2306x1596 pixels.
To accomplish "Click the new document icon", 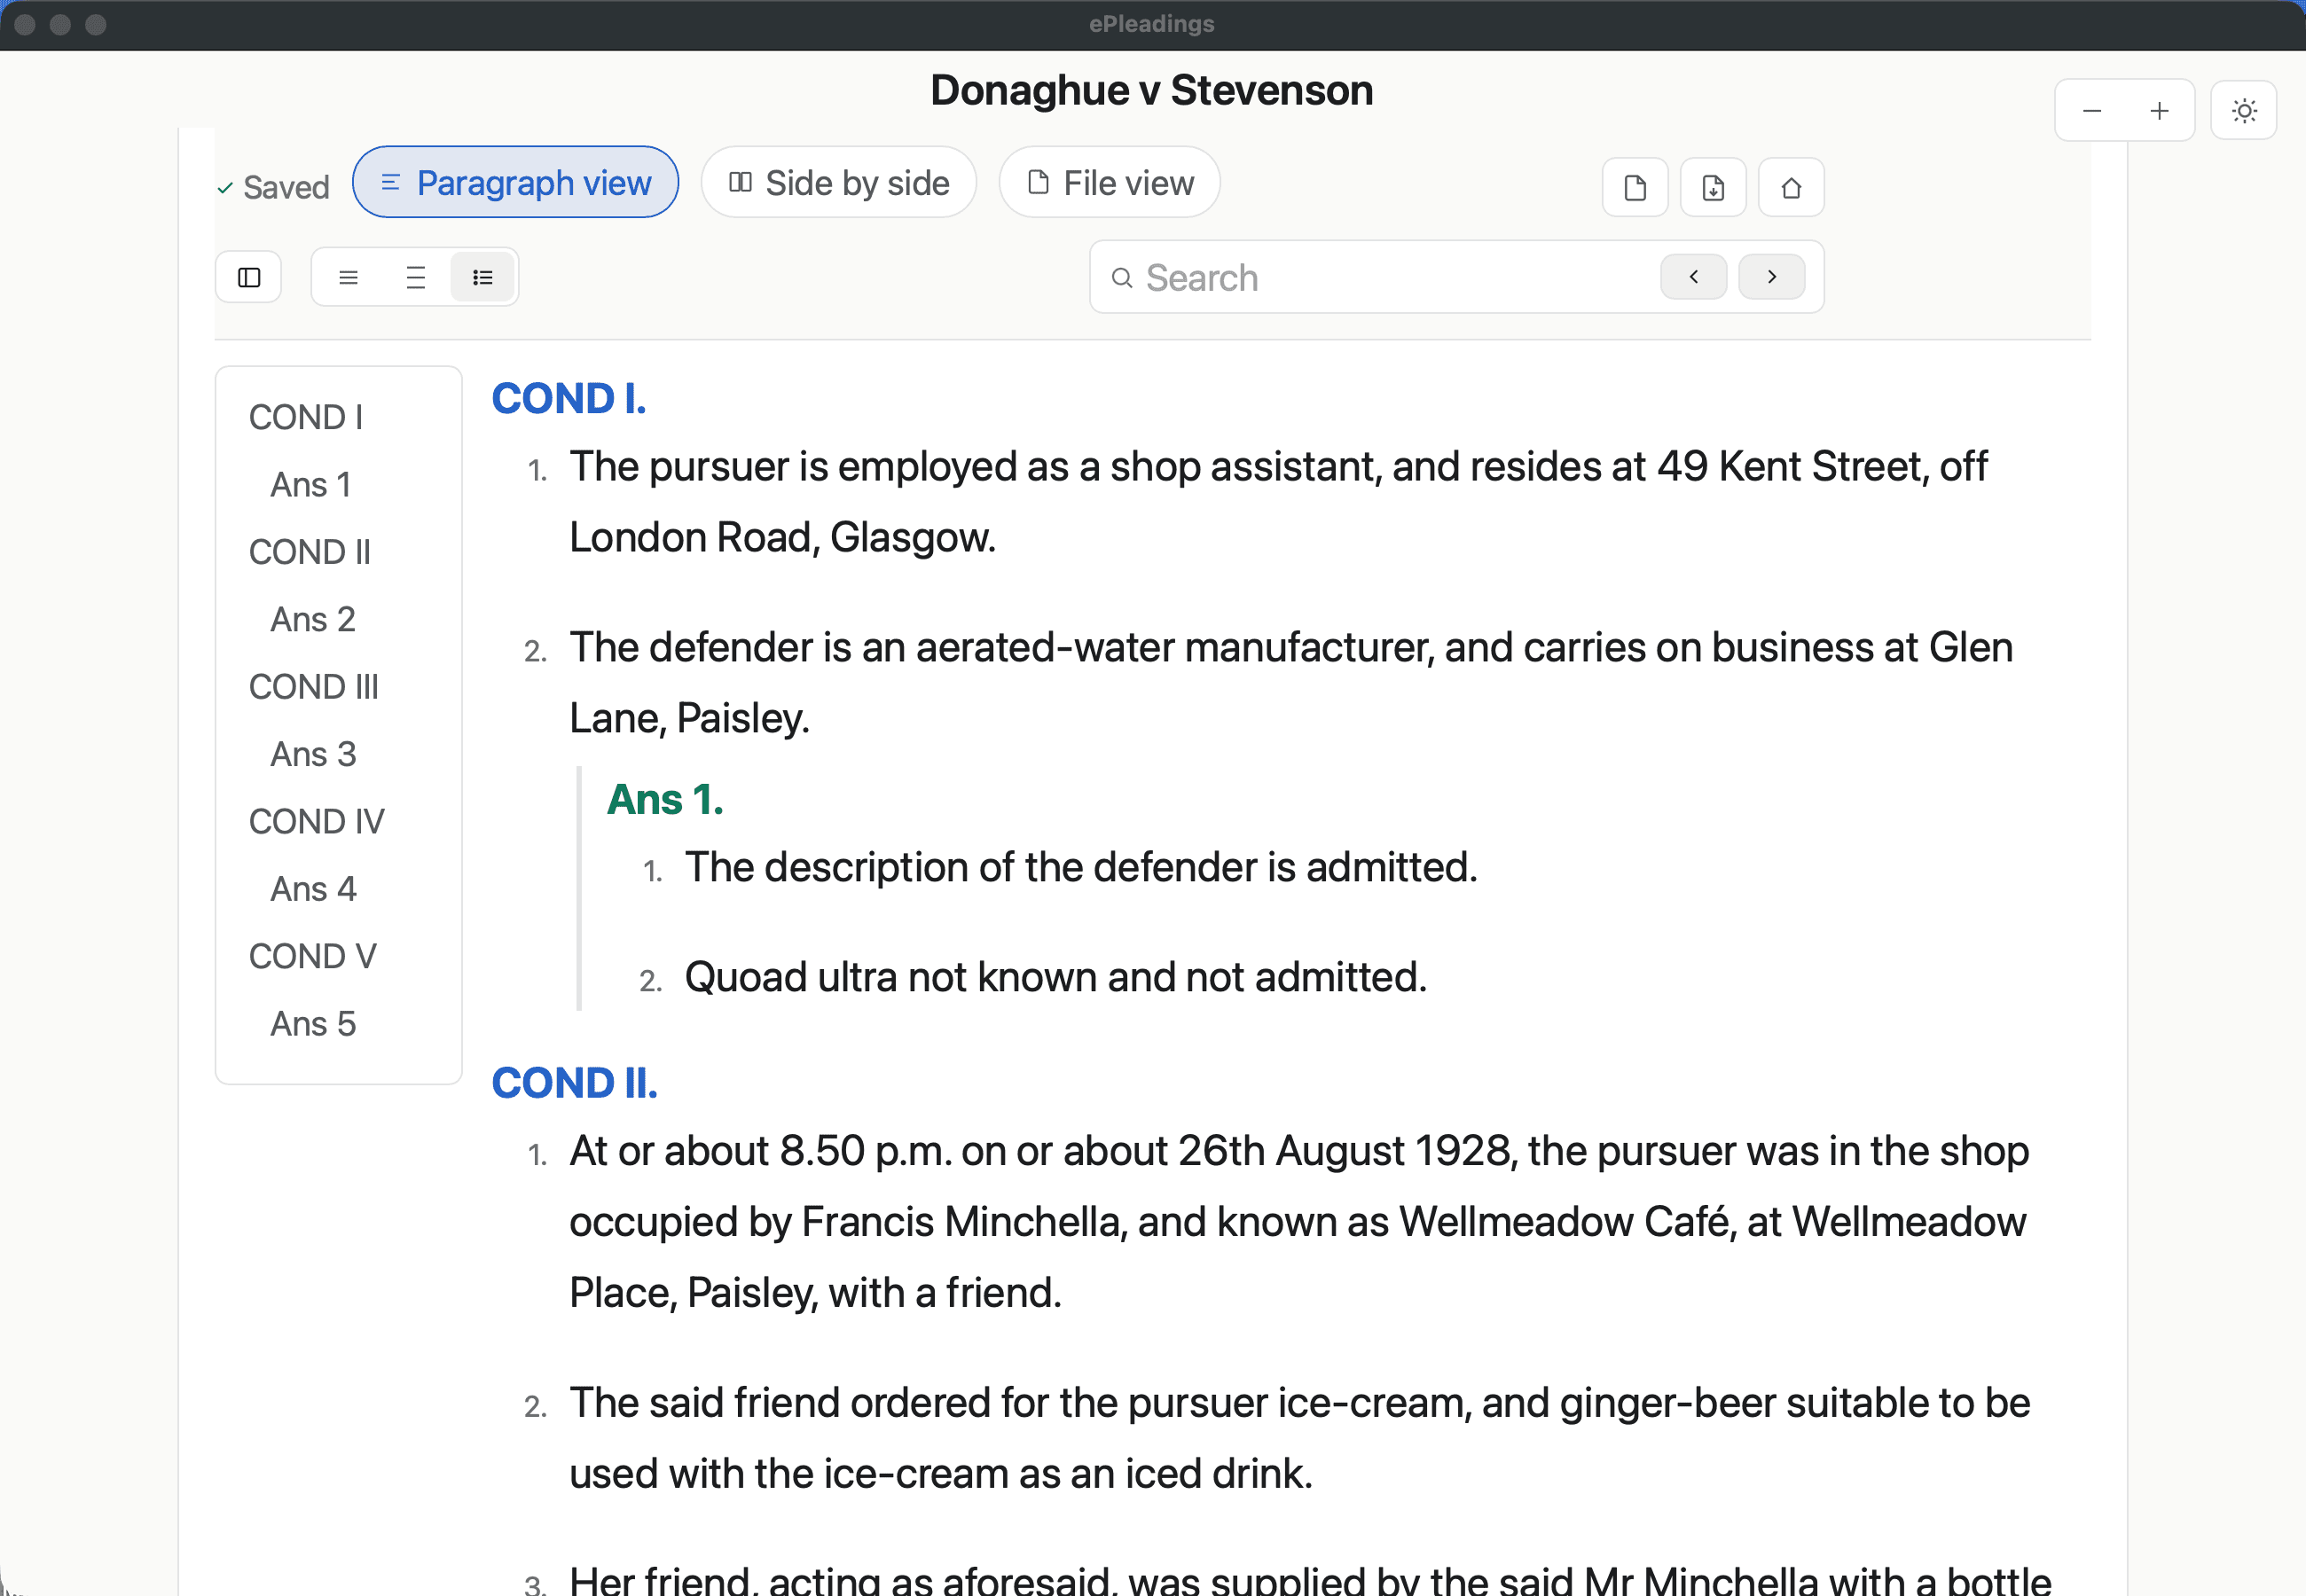I will pyautogui.click(x=1634, y=187).
